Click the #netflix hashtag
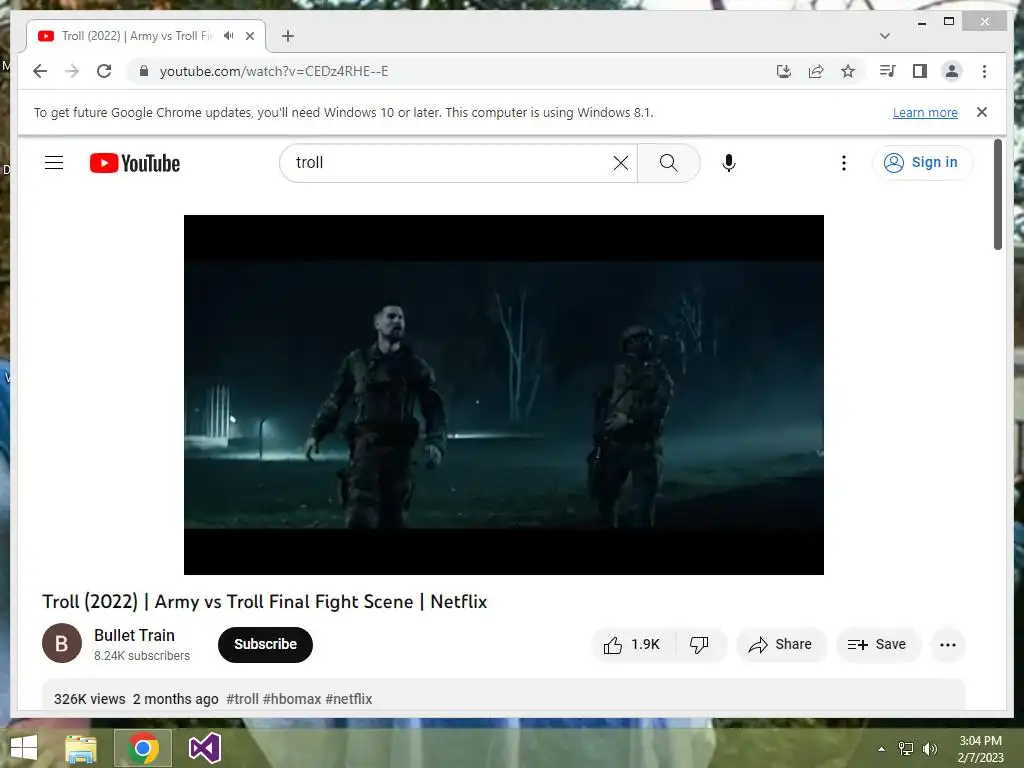 [349, 699]
